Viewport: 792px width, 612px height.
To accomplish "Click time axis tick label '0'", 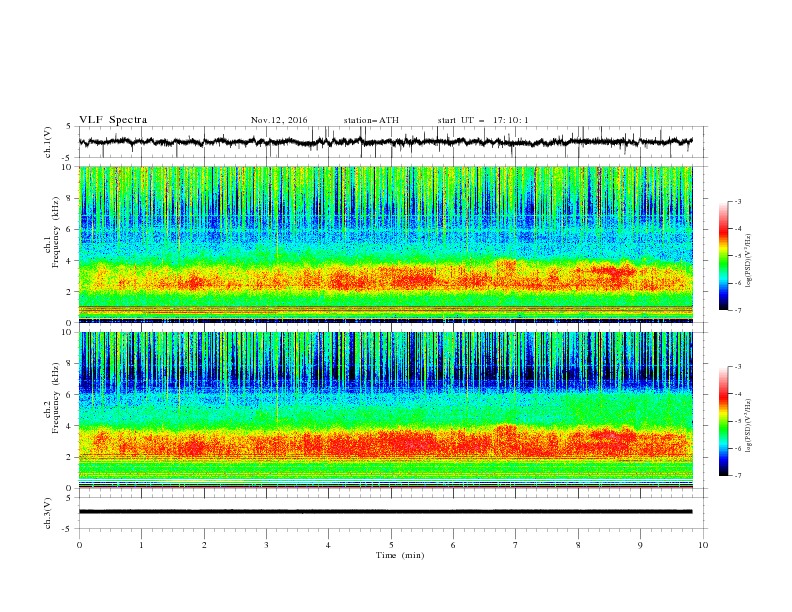I will coord(79,545).
